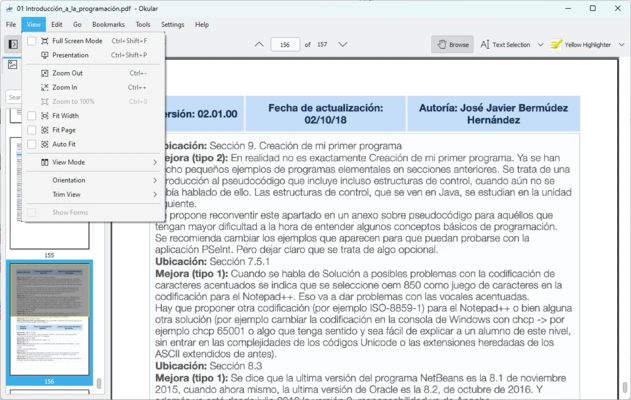
Task: Expand the Trim View submenu arrow
Action: click(x=155, y=194)
